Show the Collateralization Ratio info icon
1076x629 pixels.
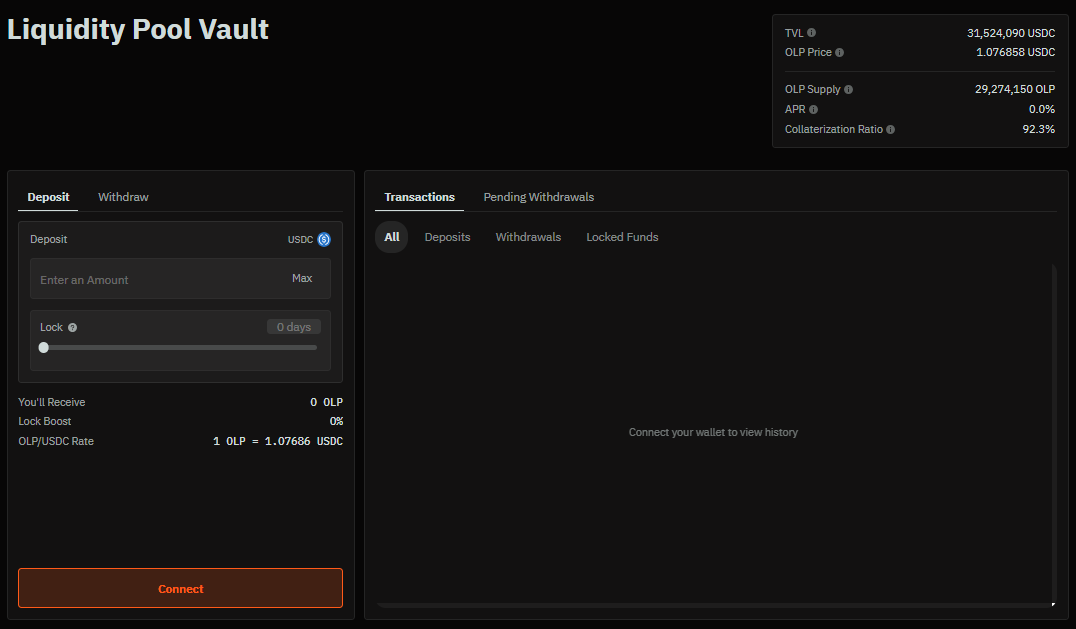890,129
